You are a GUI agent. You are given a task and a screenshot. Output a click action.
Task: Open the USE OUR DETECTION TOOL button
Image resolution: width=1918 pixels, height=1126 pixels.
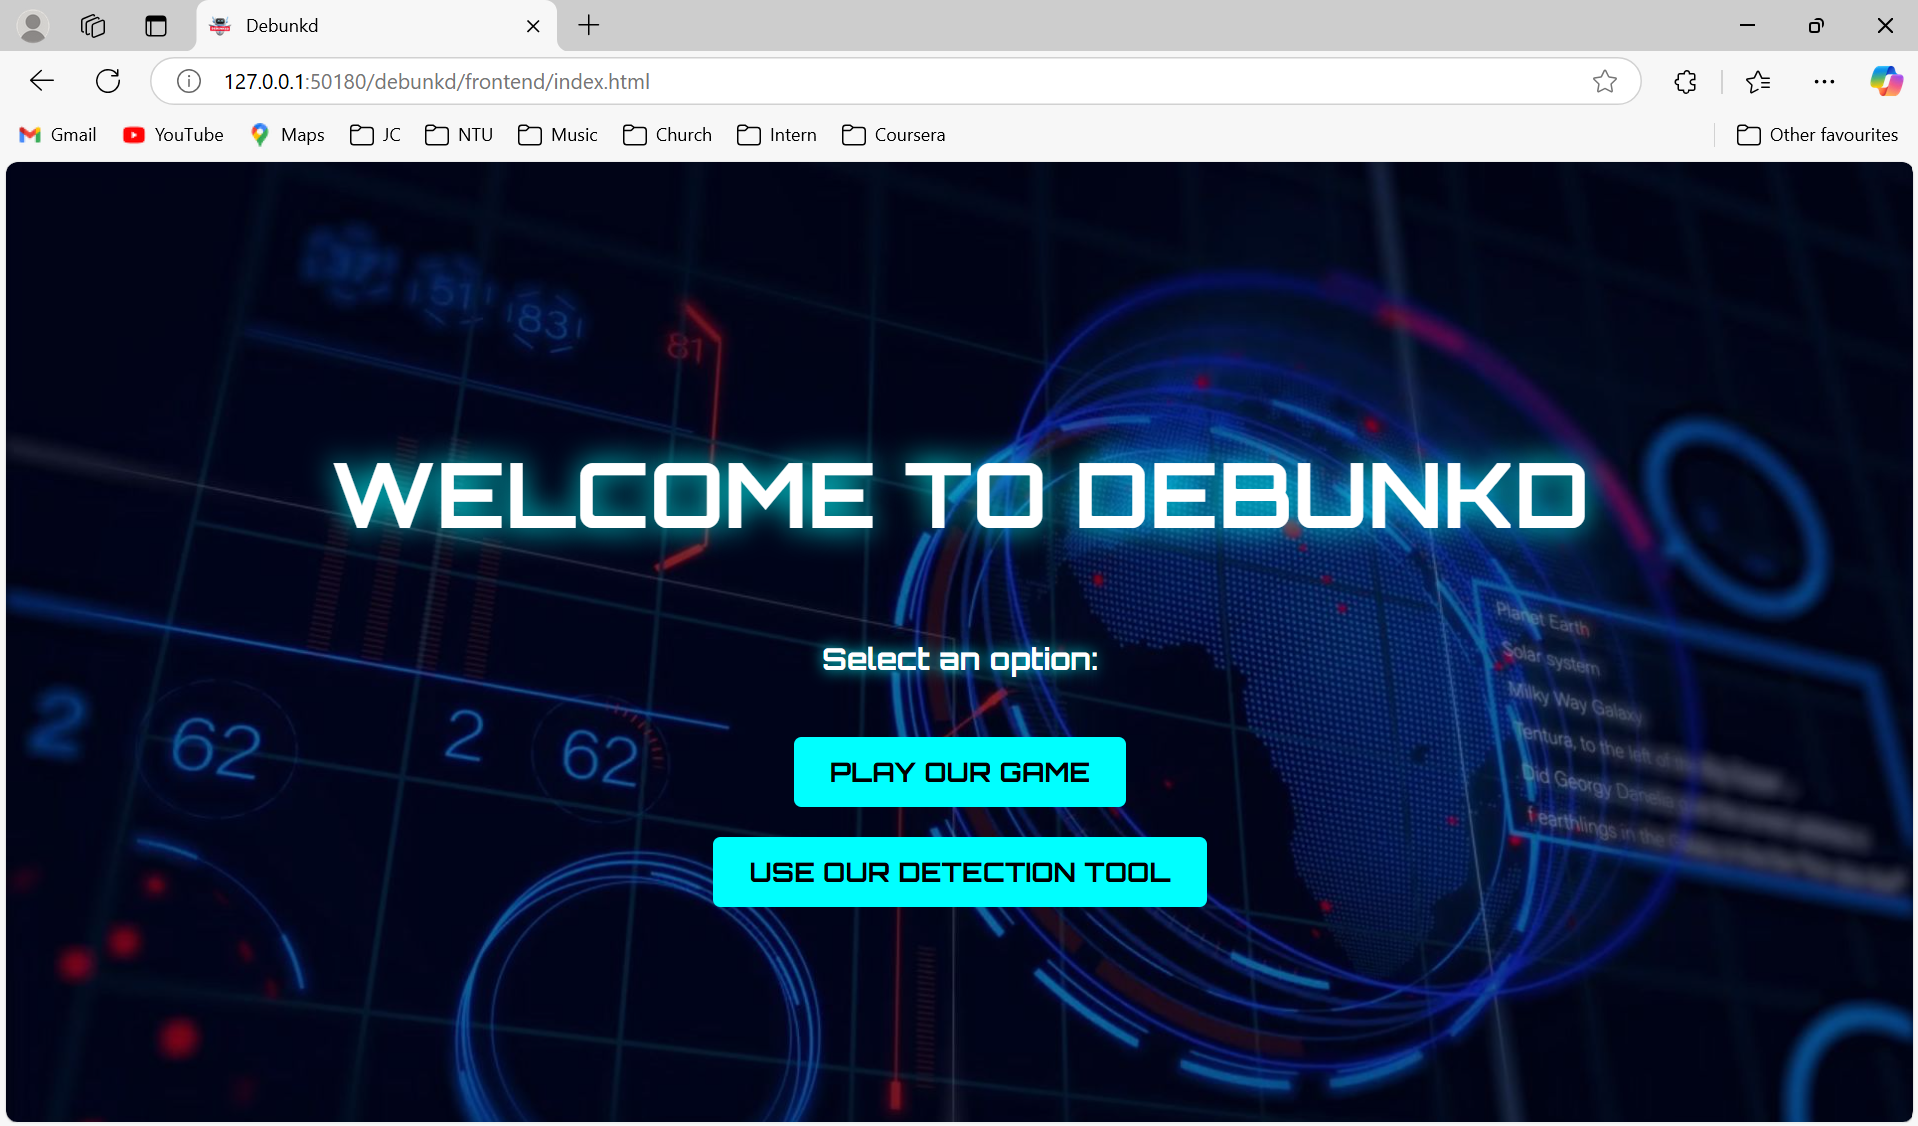click(959, 872)
